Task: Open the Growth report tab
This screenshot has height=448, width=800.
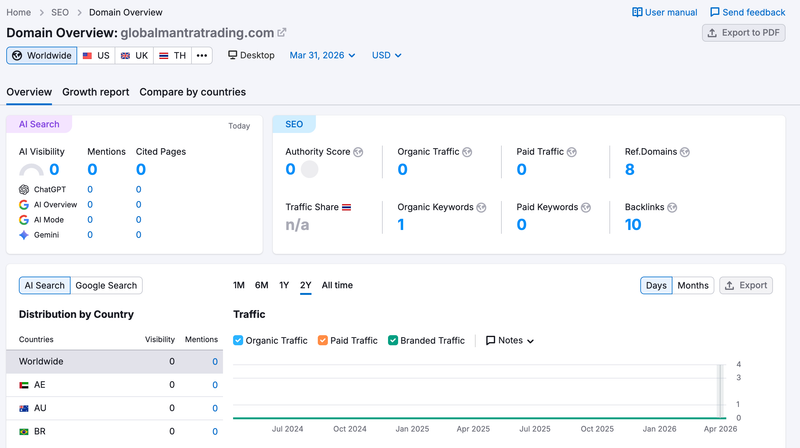Action: (95, 92)
